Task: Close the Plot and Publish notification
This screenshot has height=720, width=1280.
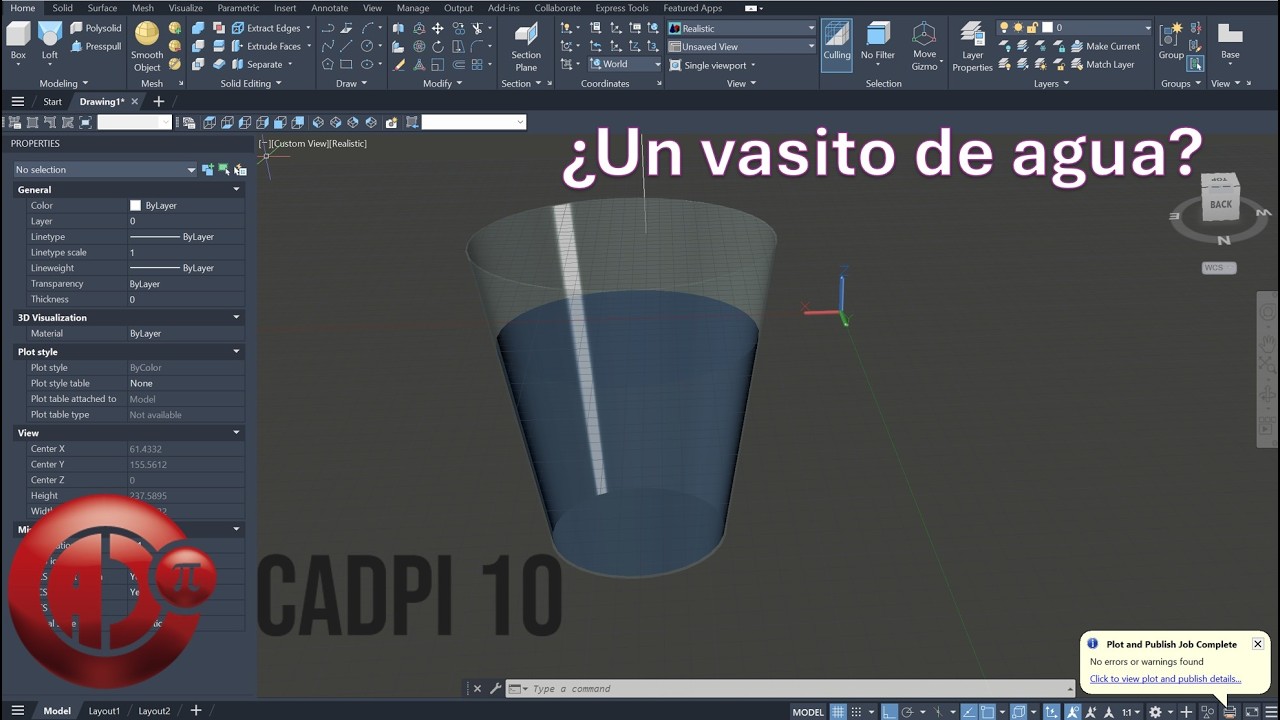Action: click(1258, 644)
